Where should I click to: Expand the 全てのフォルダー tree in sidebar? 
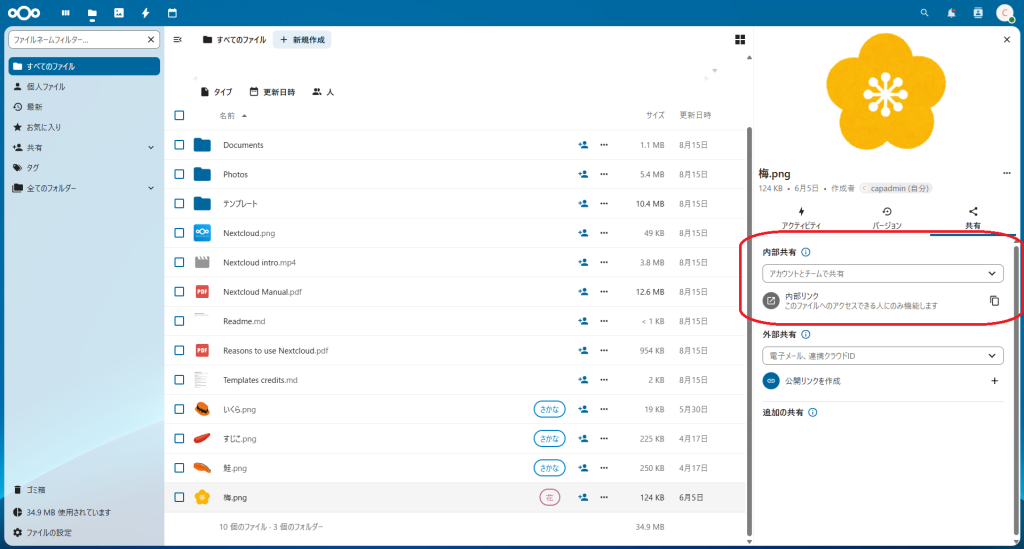point(151,188)
